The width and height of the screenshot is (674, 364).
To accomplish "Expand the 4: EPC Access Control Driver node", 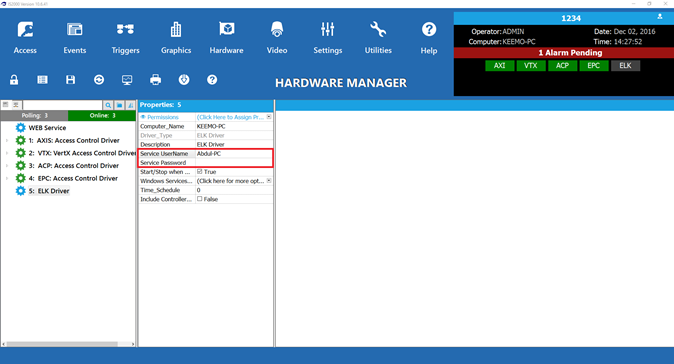I will [7, 178].
